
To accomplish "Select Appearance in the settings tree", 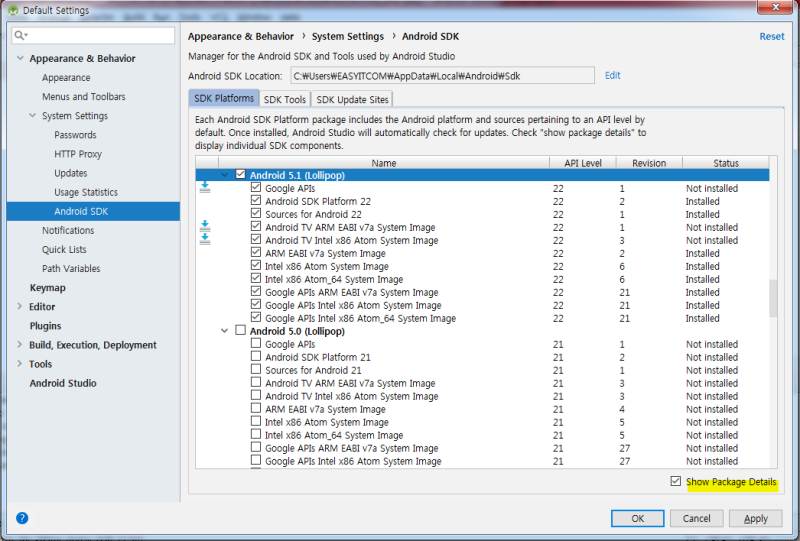I will 66,78.
